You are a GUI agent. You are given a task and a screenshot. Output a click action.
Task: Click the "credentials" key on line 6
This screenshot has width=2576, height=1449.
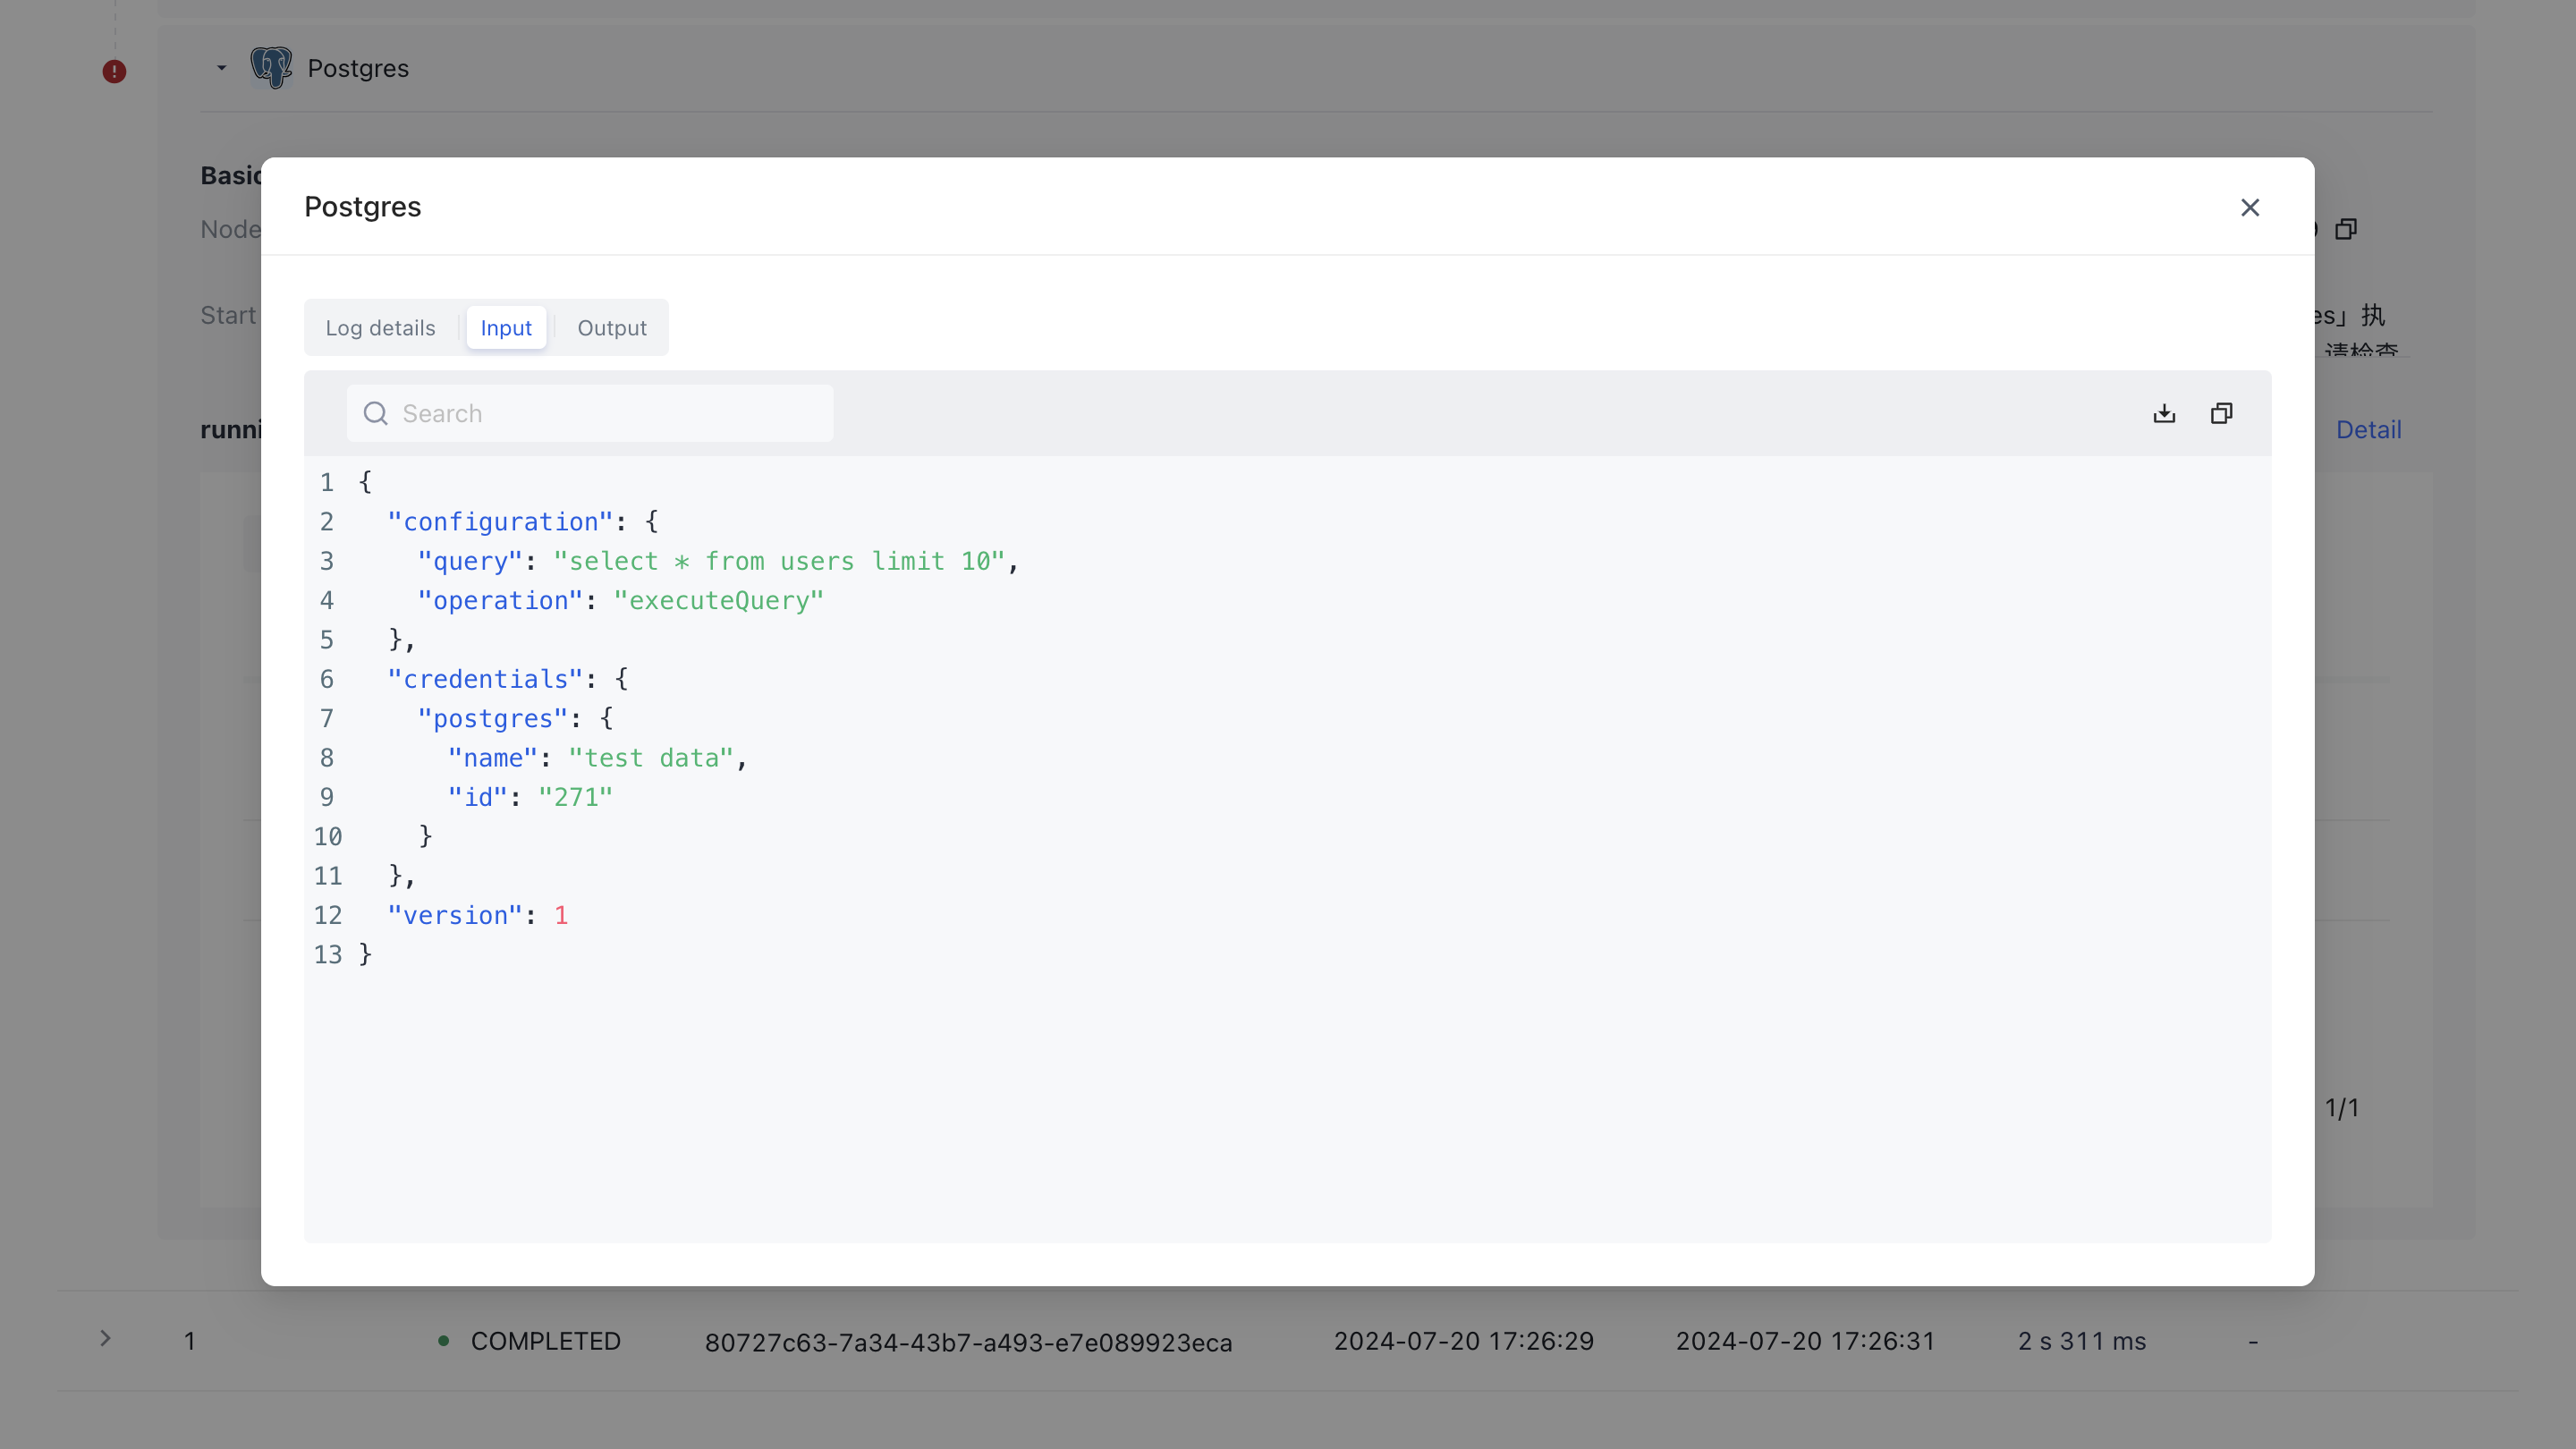[x=484, y=679]
